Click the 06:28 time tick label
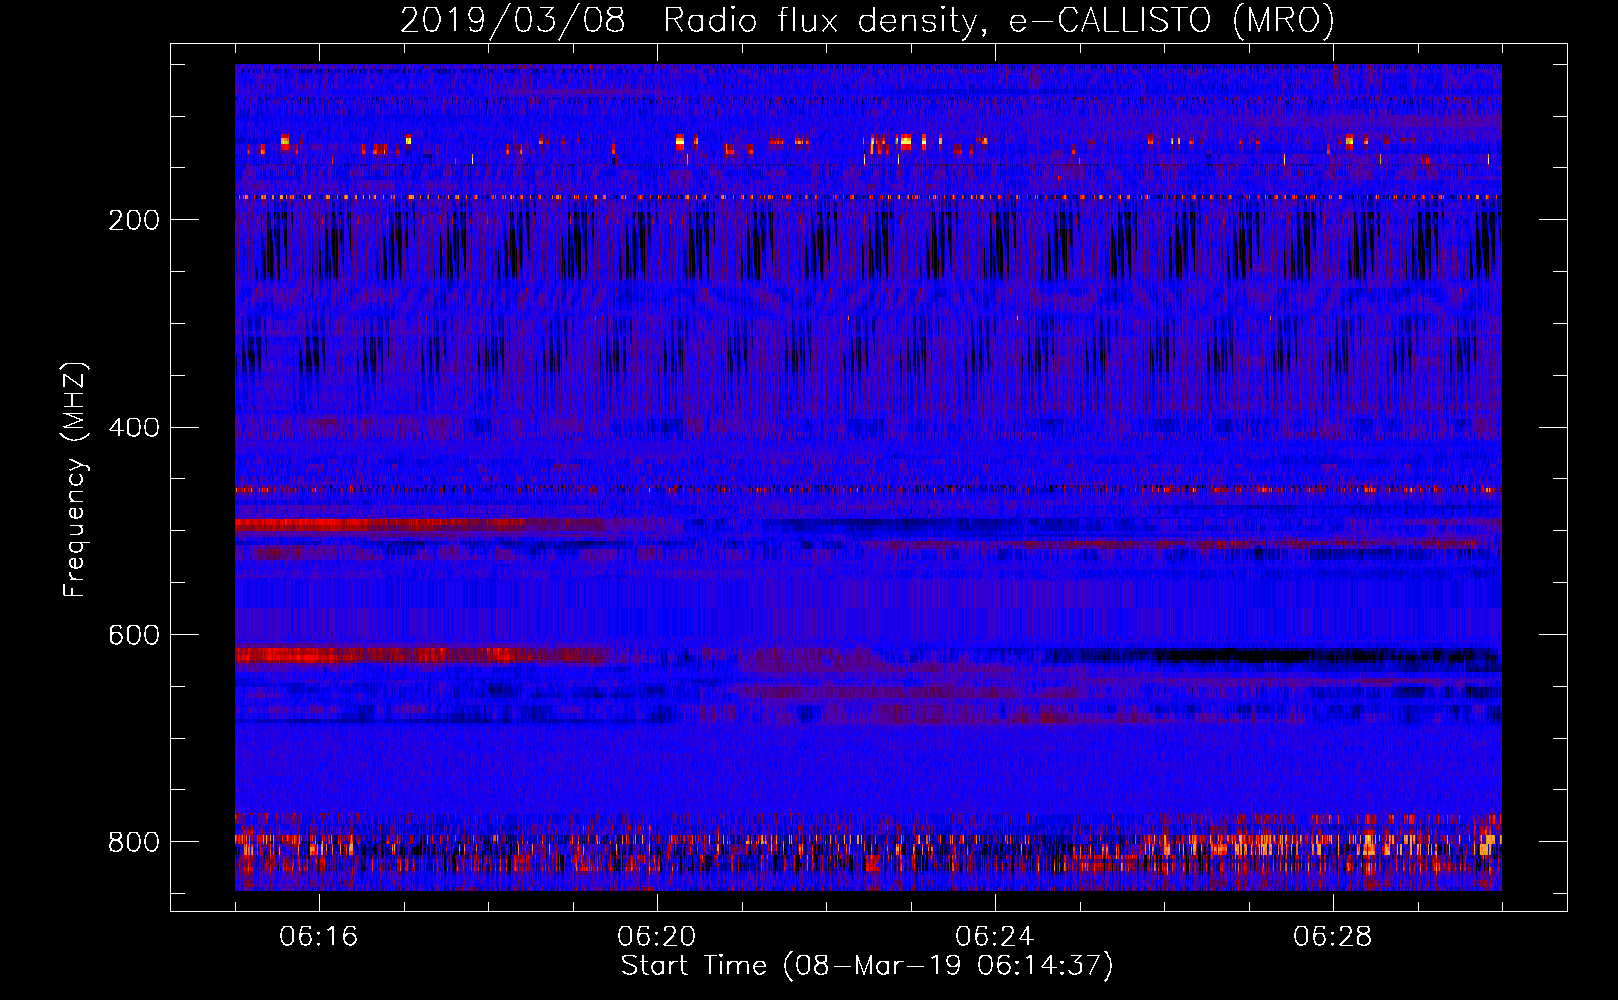Image resolution: width=1618 pixels, height=1000 pixels. [x=1333, y=937]
